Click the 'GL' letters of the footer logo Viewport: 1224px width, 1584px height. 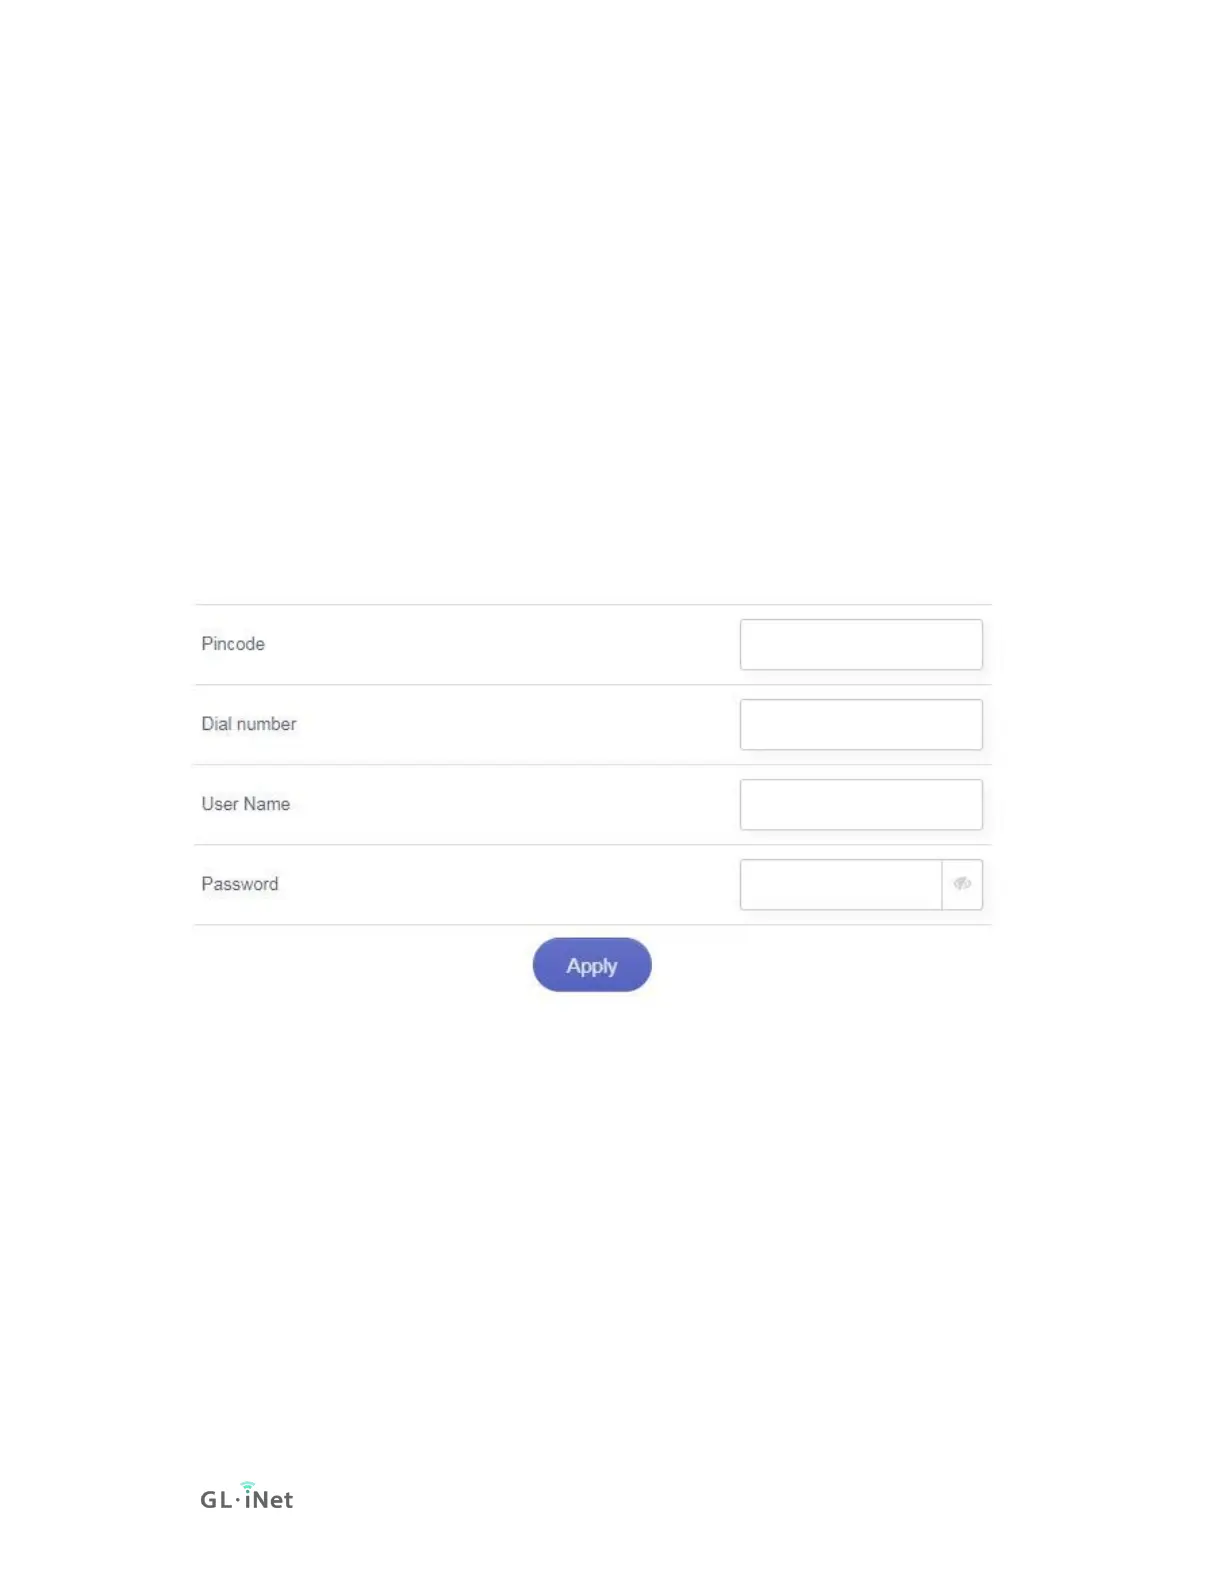(216, 1499)
